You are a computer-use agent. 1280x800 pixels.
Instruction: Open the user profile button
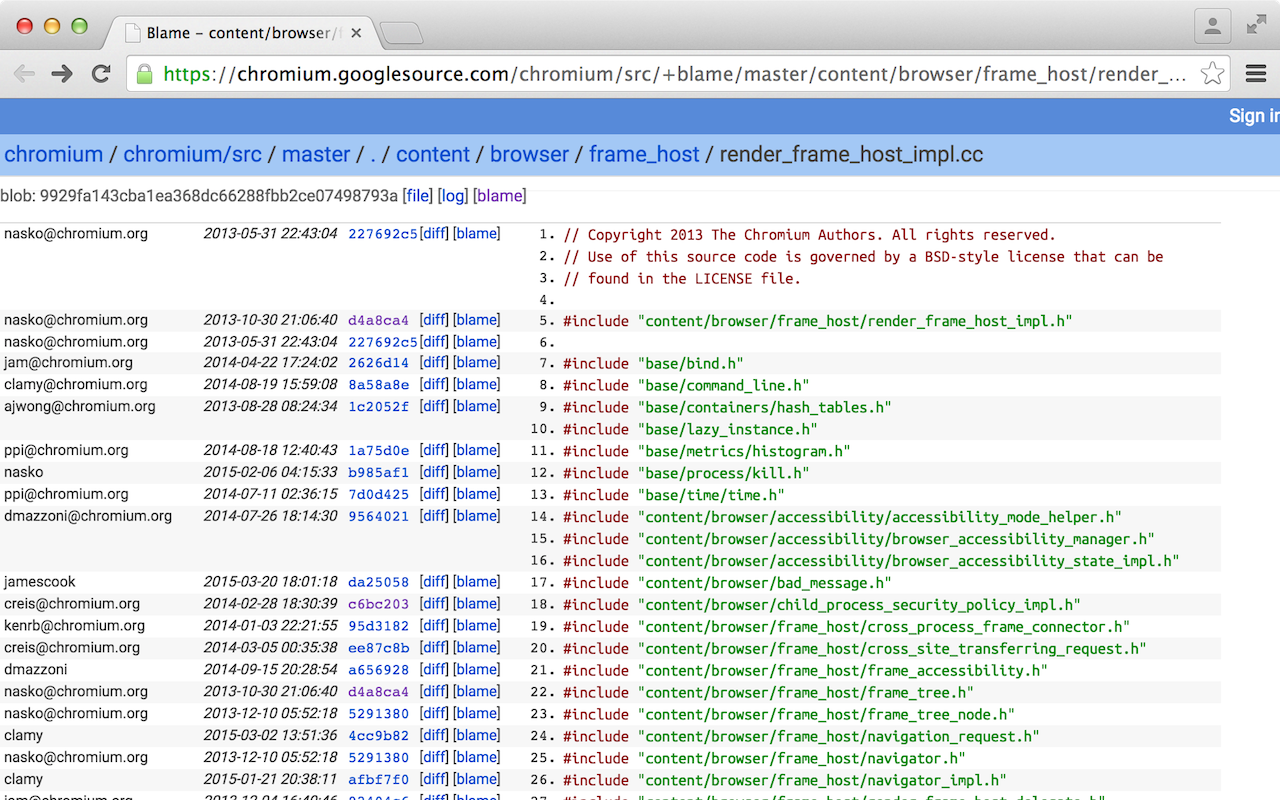(x=1212, y=27)
